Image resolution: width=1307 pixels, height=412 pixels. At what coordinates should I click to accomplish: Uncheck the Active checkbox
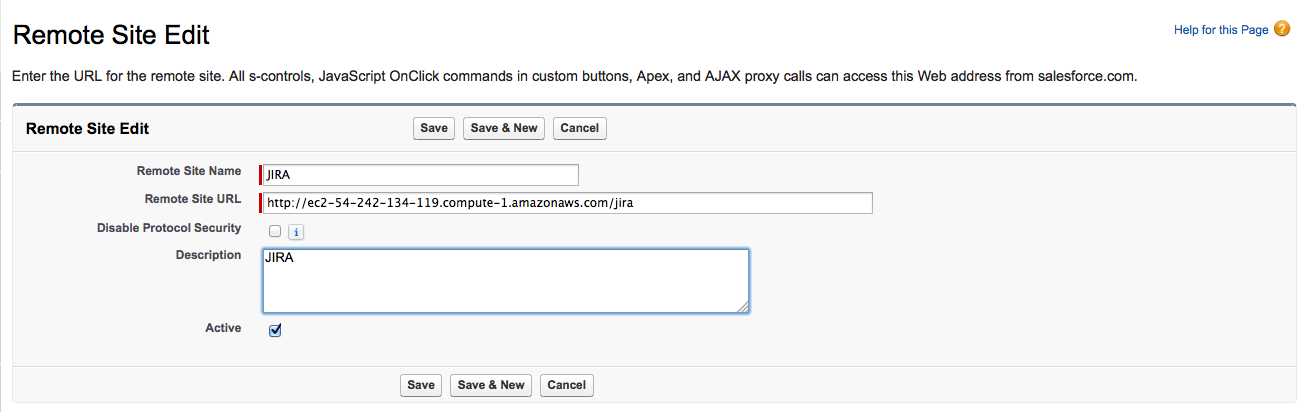pyautogui.click(x=275, y=330)
